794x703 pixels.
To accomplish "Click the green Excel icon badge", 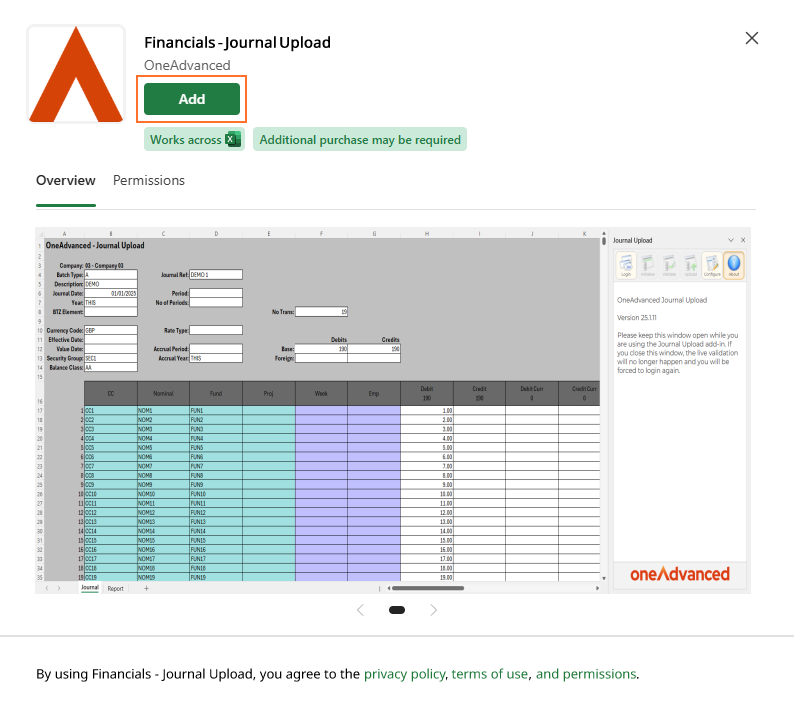I will 234,140.
